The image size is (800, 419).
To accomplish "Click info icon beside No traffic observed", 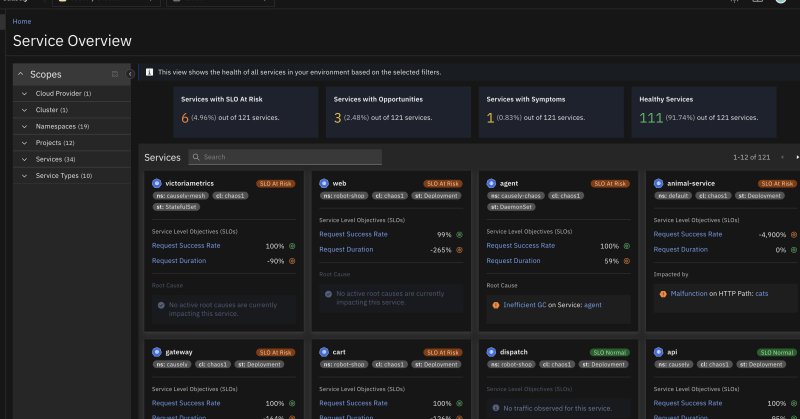I will tap(495, 408).
